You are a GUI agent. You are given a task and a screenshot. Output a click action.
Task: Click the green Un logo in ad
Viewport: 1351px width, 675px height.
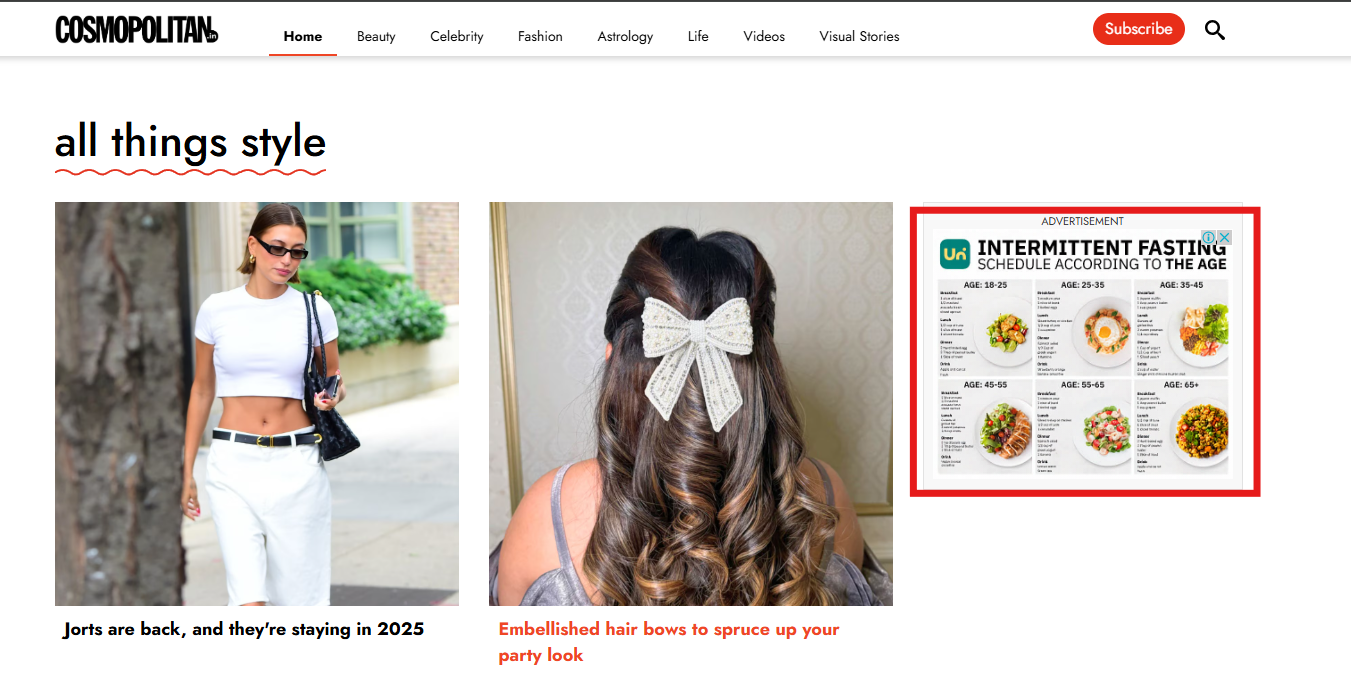coord(955,254)
